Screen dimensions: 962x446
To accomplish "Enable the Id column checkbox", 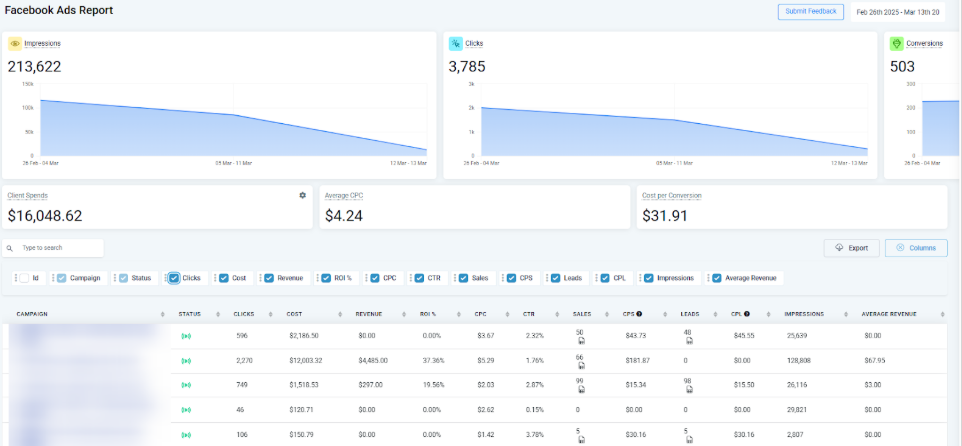I will point(23,278).
